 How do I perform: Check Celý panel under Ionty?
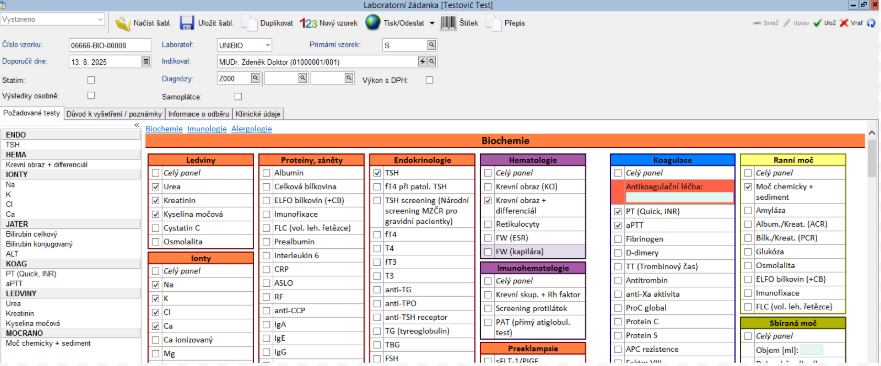(x=155, y=271)
